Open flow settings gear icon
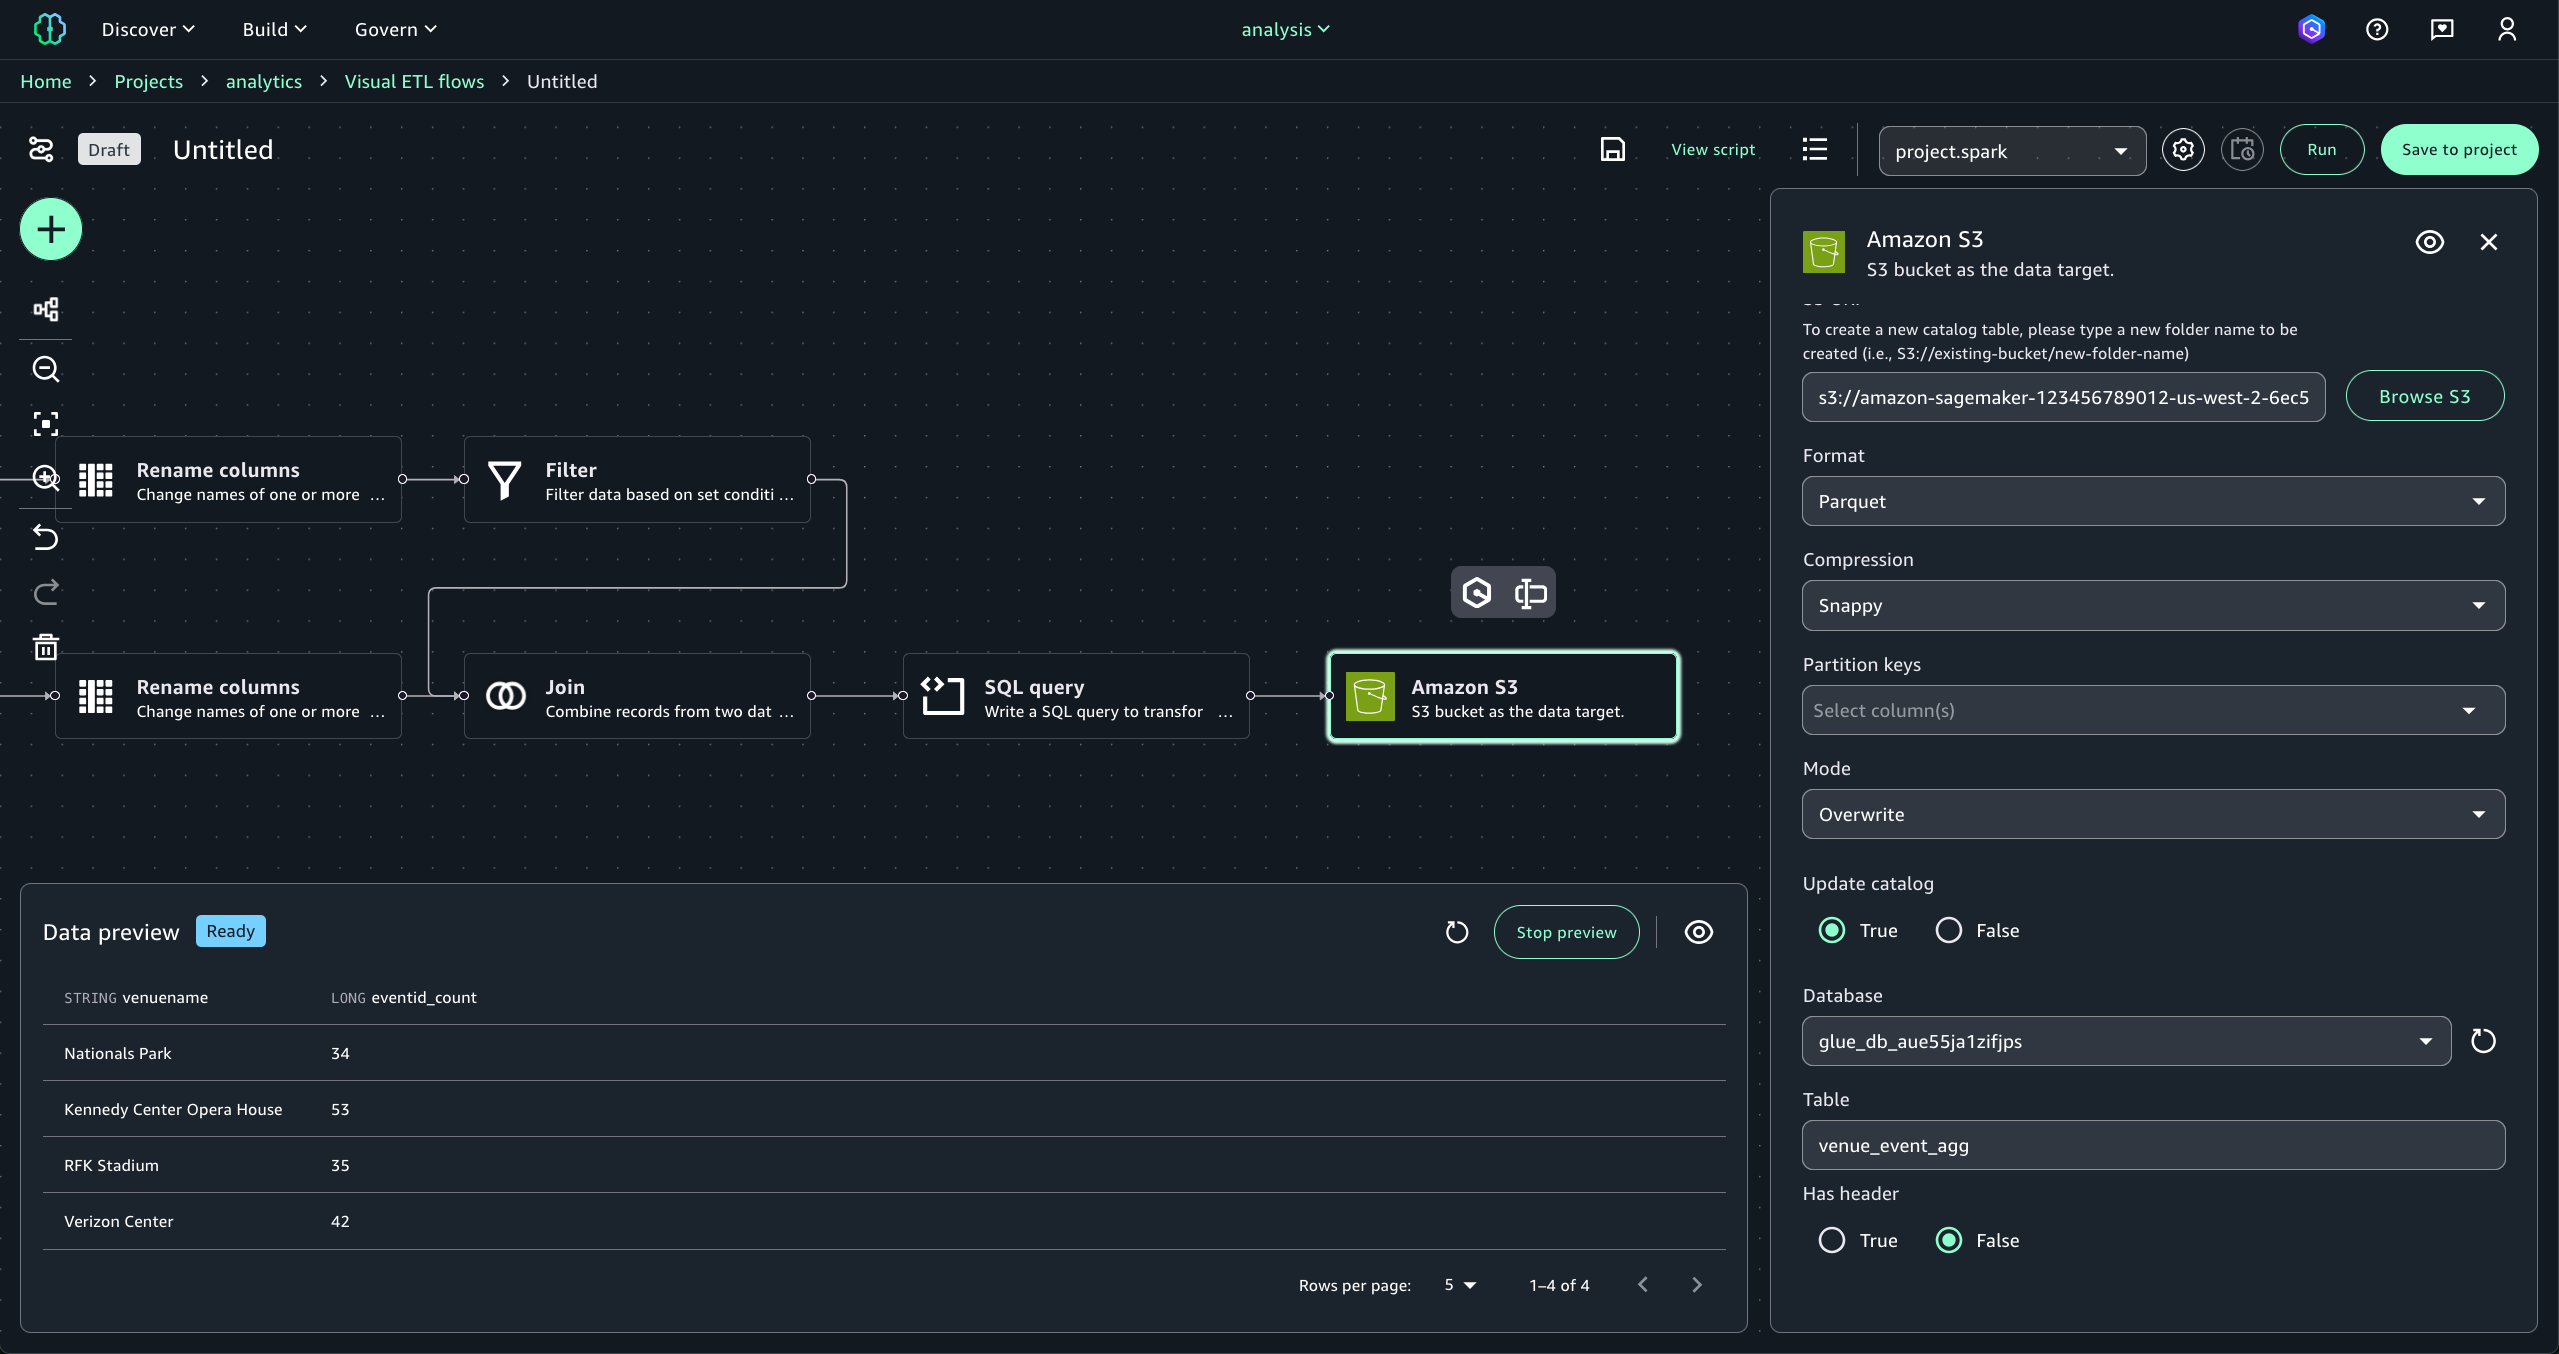Viewport: 2559px width, 1354px height. coord(2183,150)
